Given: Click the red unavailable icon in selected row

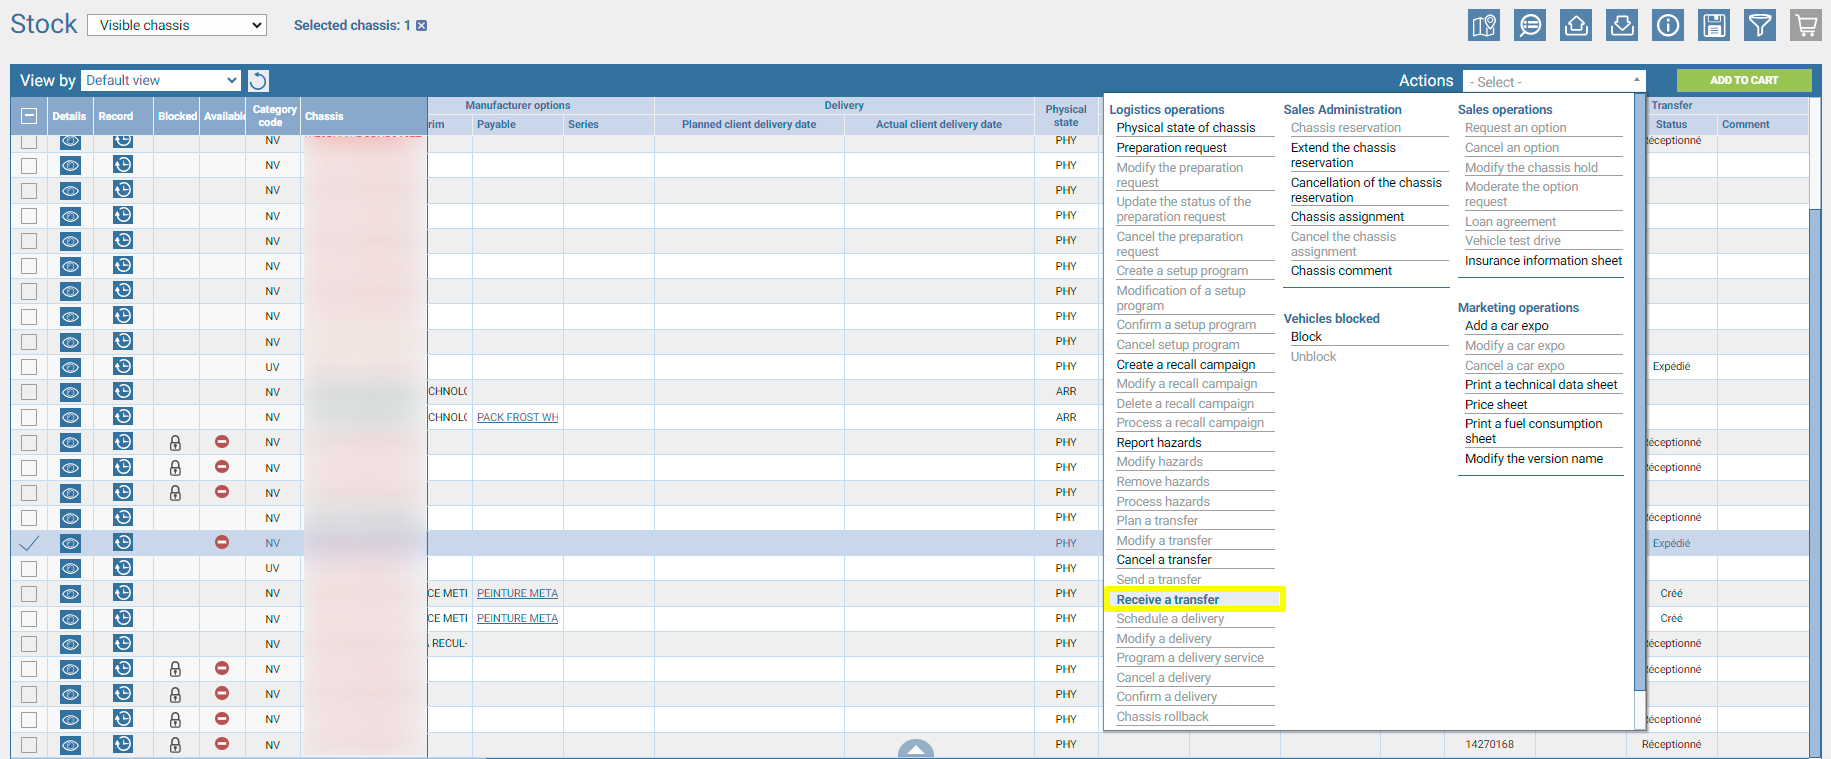Looking at the screenshot, I should (x=222, y=542).
